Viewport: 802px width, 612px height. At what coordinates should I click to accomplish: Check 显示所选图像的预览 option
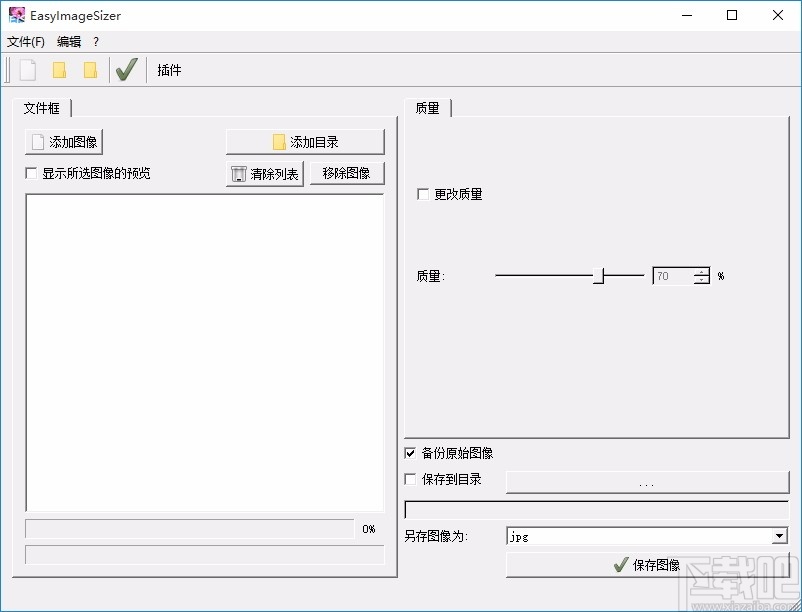click(30, 173)
